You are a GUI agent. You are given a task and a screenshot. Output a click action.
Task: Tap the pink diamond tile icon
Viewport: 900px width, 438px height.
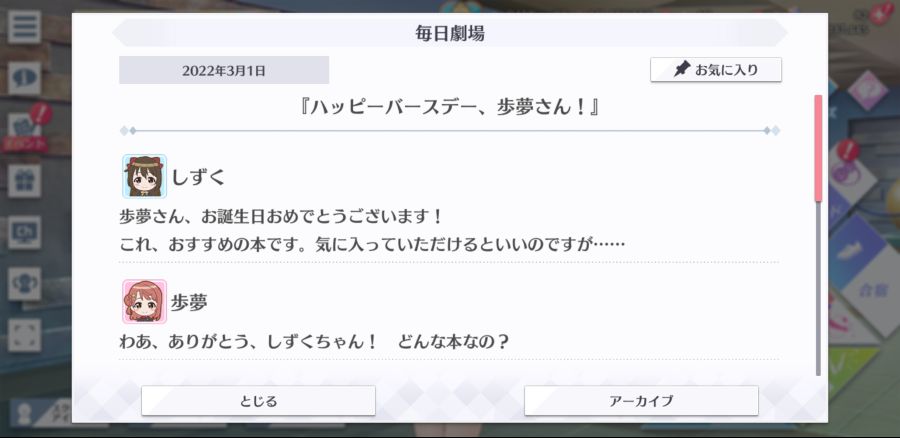click(867, 91)
